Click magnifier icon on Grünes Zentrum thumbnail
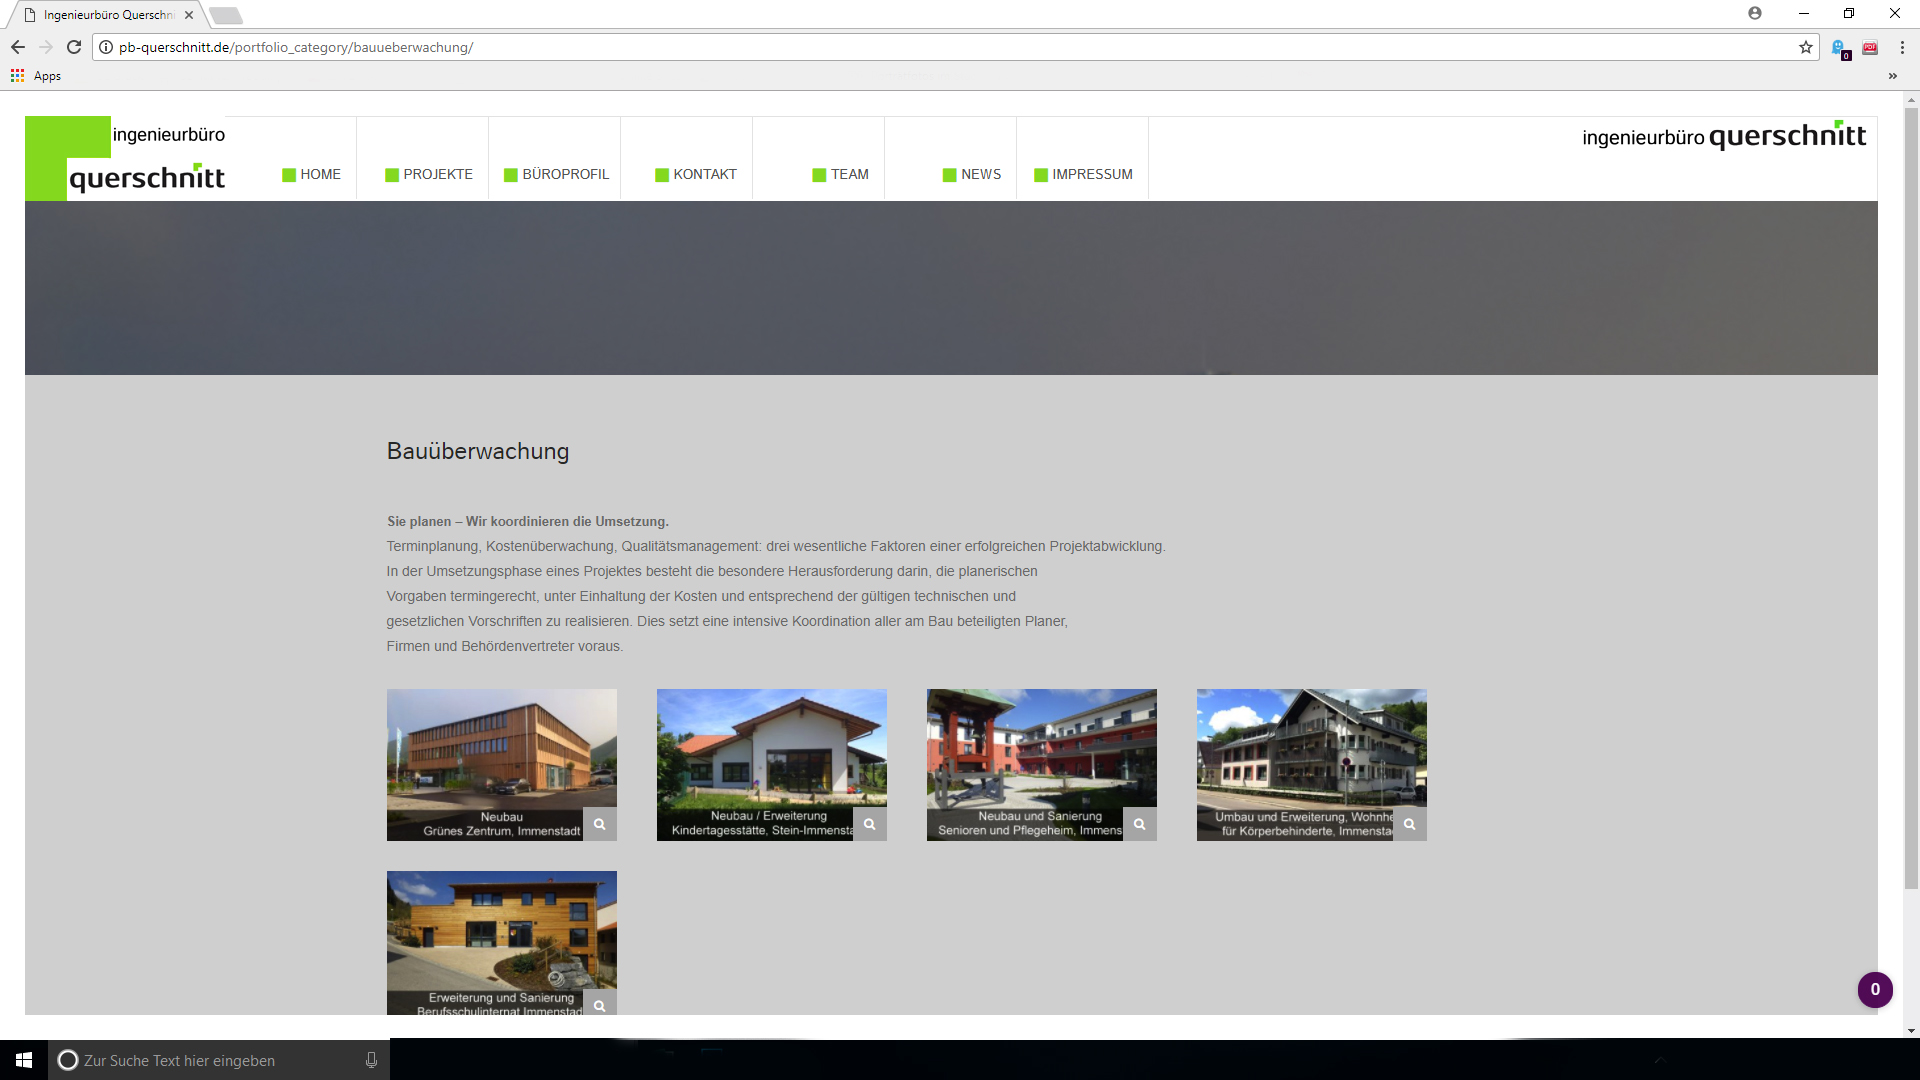The width and height of the screenshot is (1920, 1080). pos(600,824)
